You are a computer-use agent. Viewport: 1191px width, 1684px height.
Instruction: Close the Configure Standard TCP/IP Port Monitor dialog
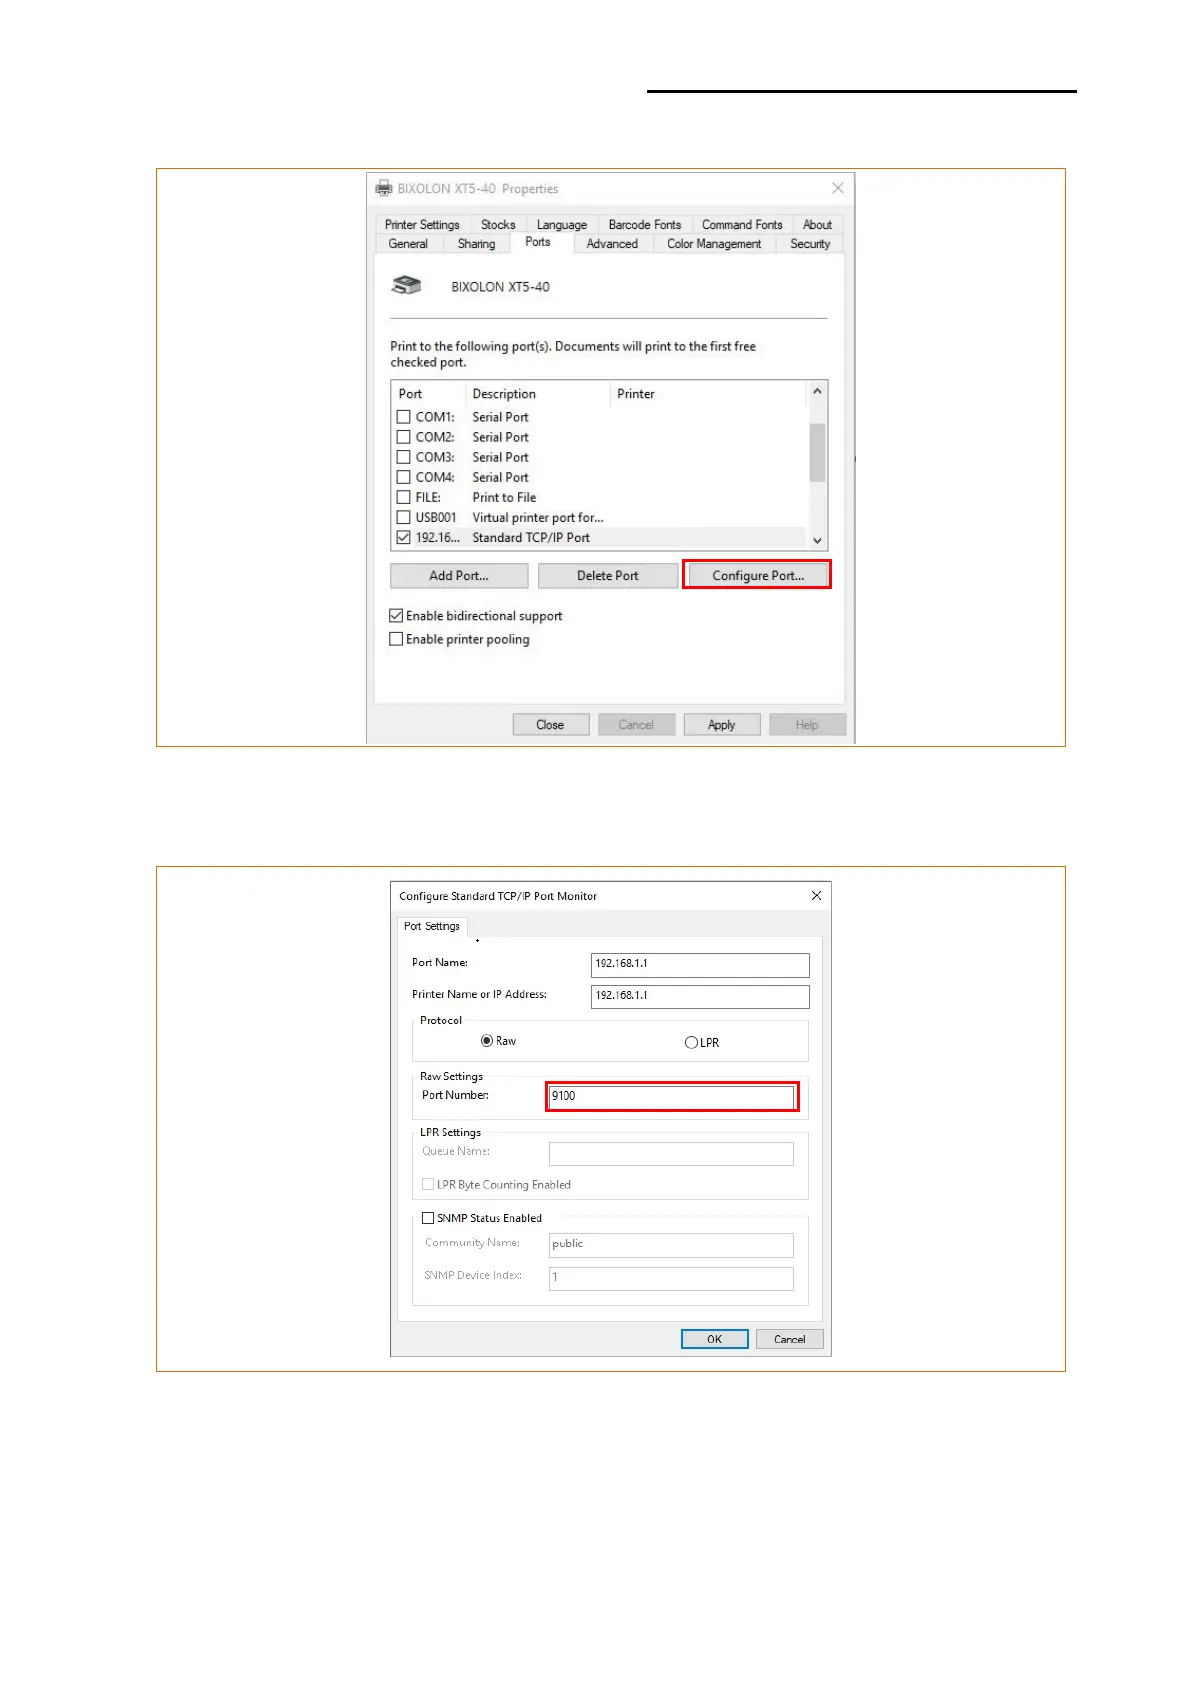point(816,896)
